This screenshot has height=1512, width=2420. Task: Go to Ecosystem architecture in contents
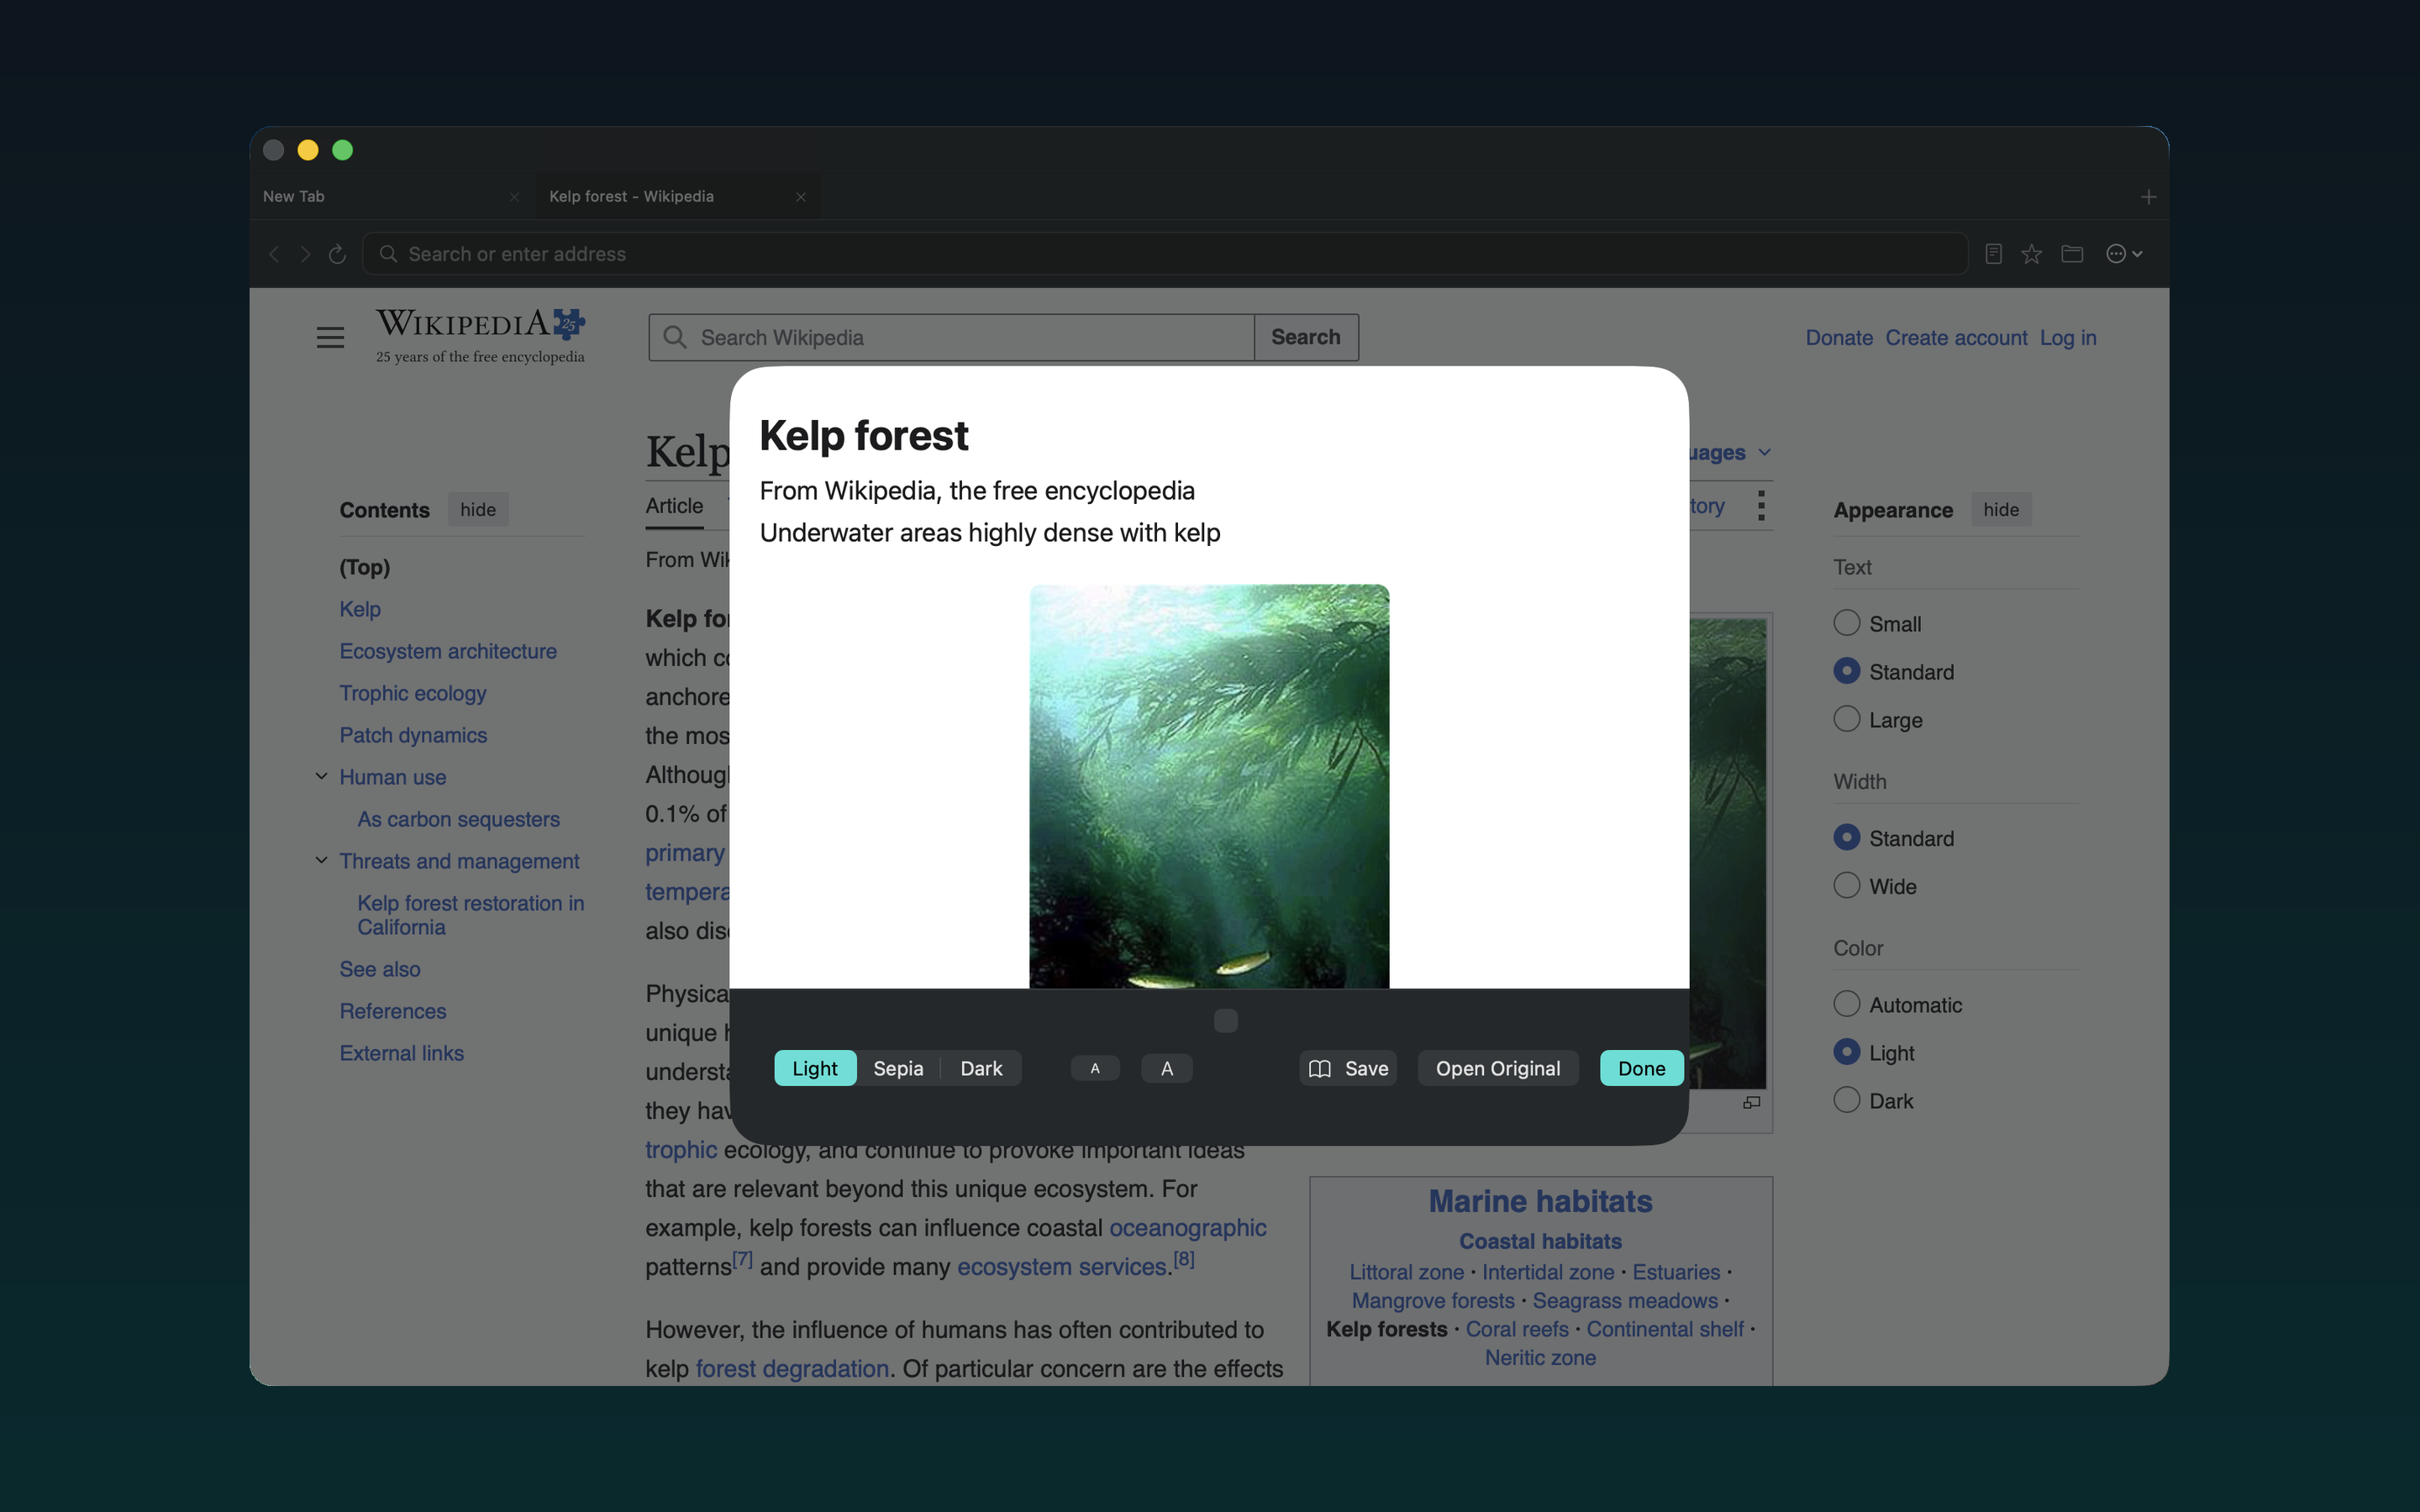tap(447, 651)
